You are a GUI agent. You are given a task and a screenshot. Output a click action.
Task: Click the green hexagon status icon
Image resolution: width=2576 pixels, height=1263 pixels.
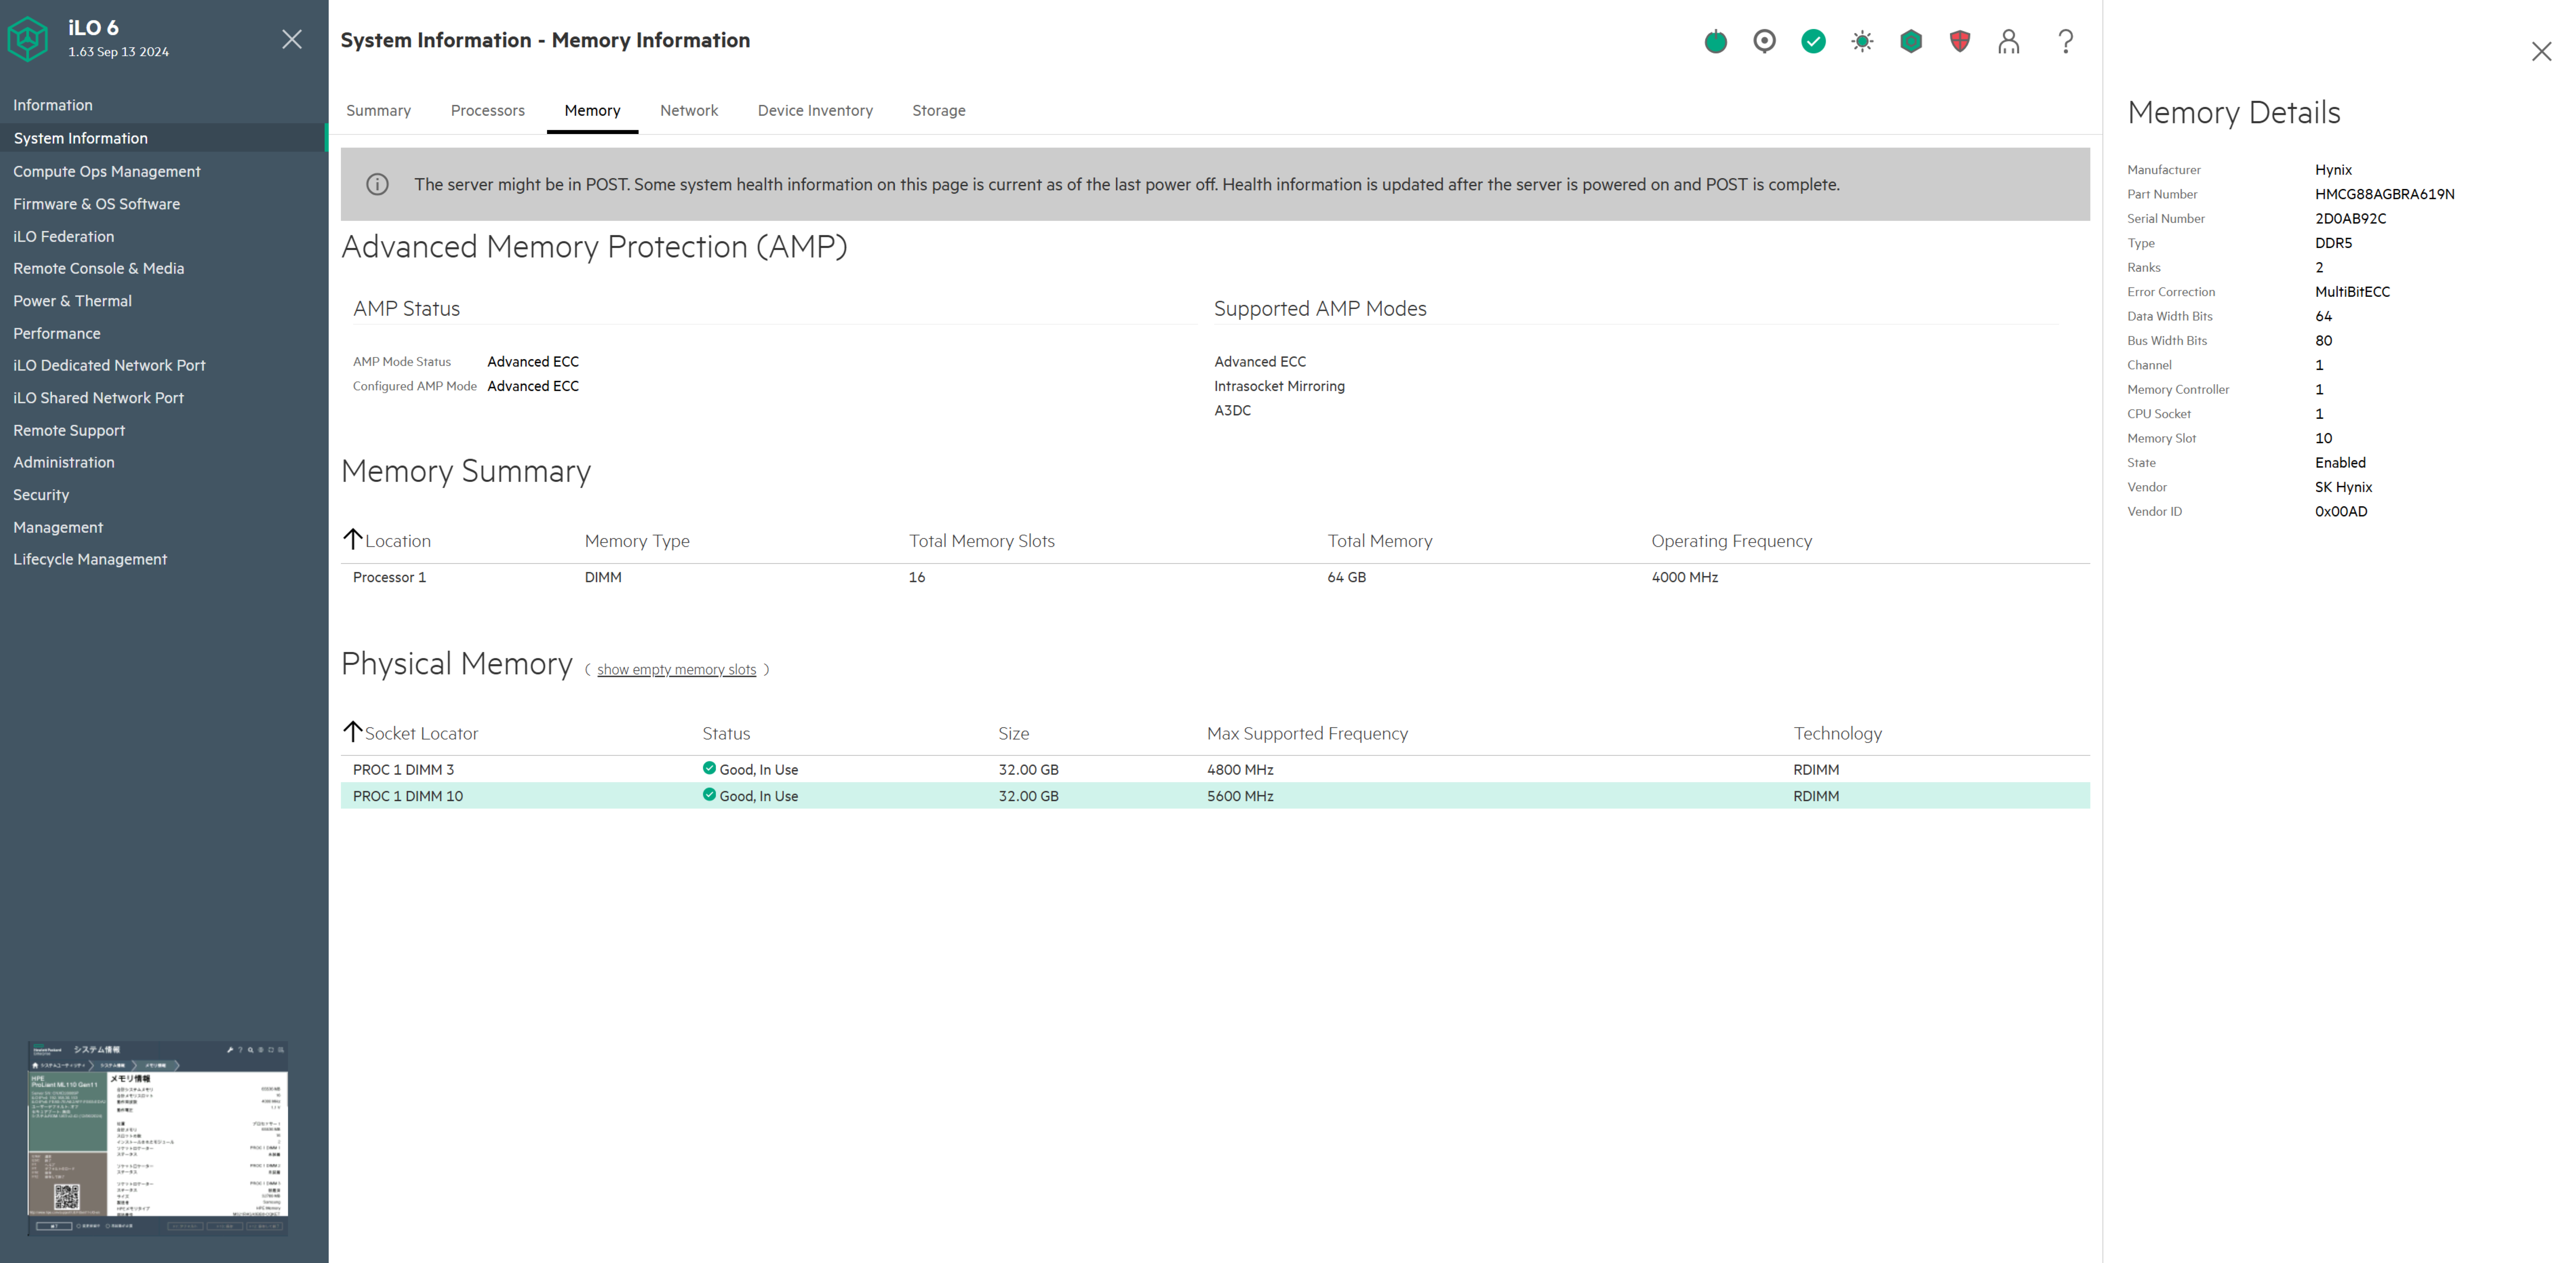click(1911, 41)
